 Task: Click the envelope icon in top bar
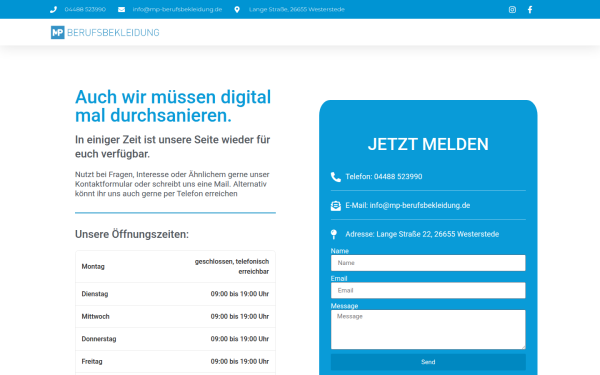tap(121, 10)
